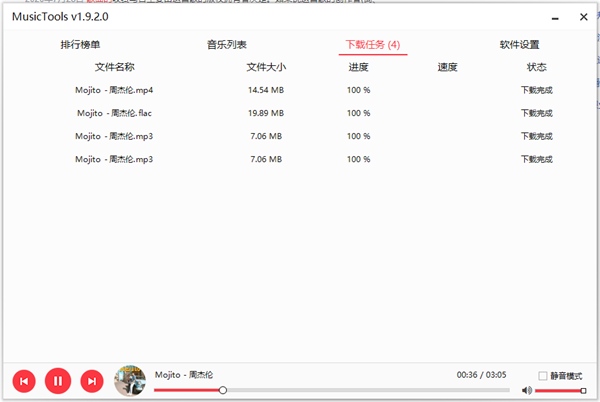The height and width of the screenshot is (402, 600).
Task: Click the 进度 column header
Action: click(359, 67)
